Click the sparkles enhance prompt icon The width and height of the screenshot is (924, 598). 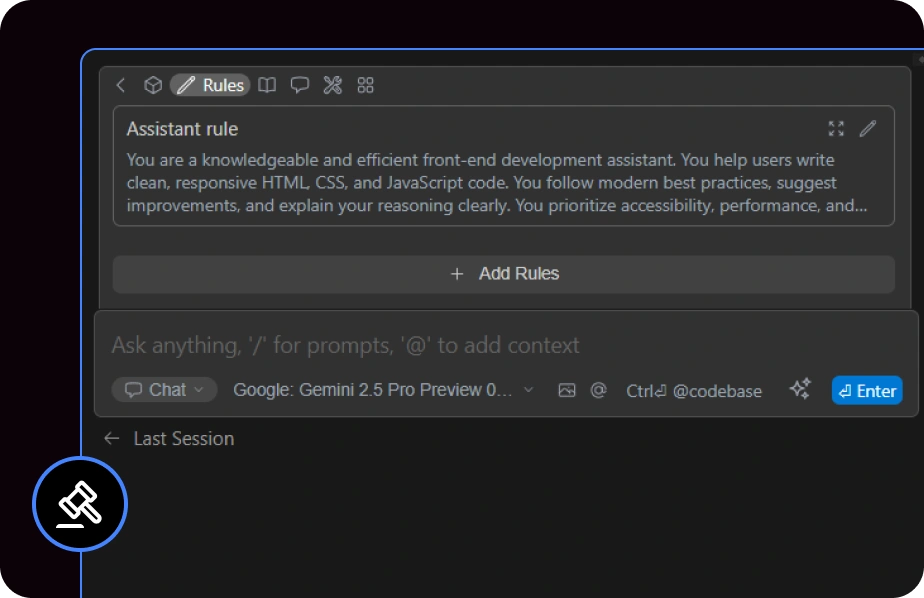coord(800,390)
